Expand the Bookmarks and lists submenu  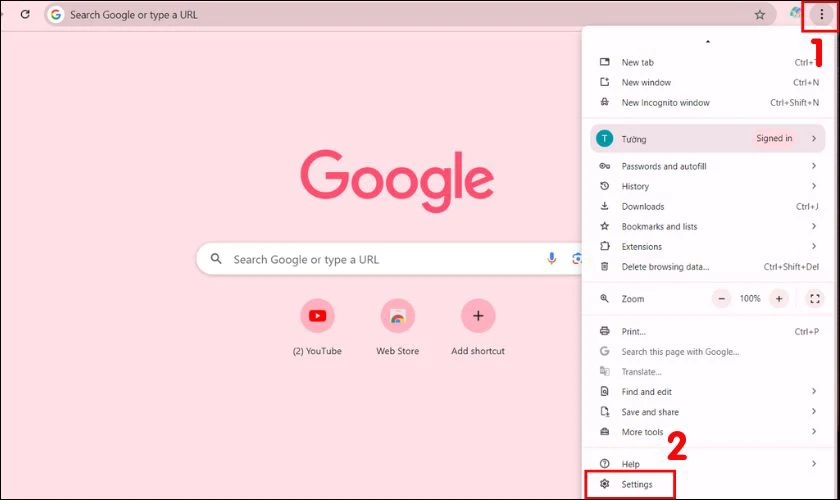tap(708, 226)
